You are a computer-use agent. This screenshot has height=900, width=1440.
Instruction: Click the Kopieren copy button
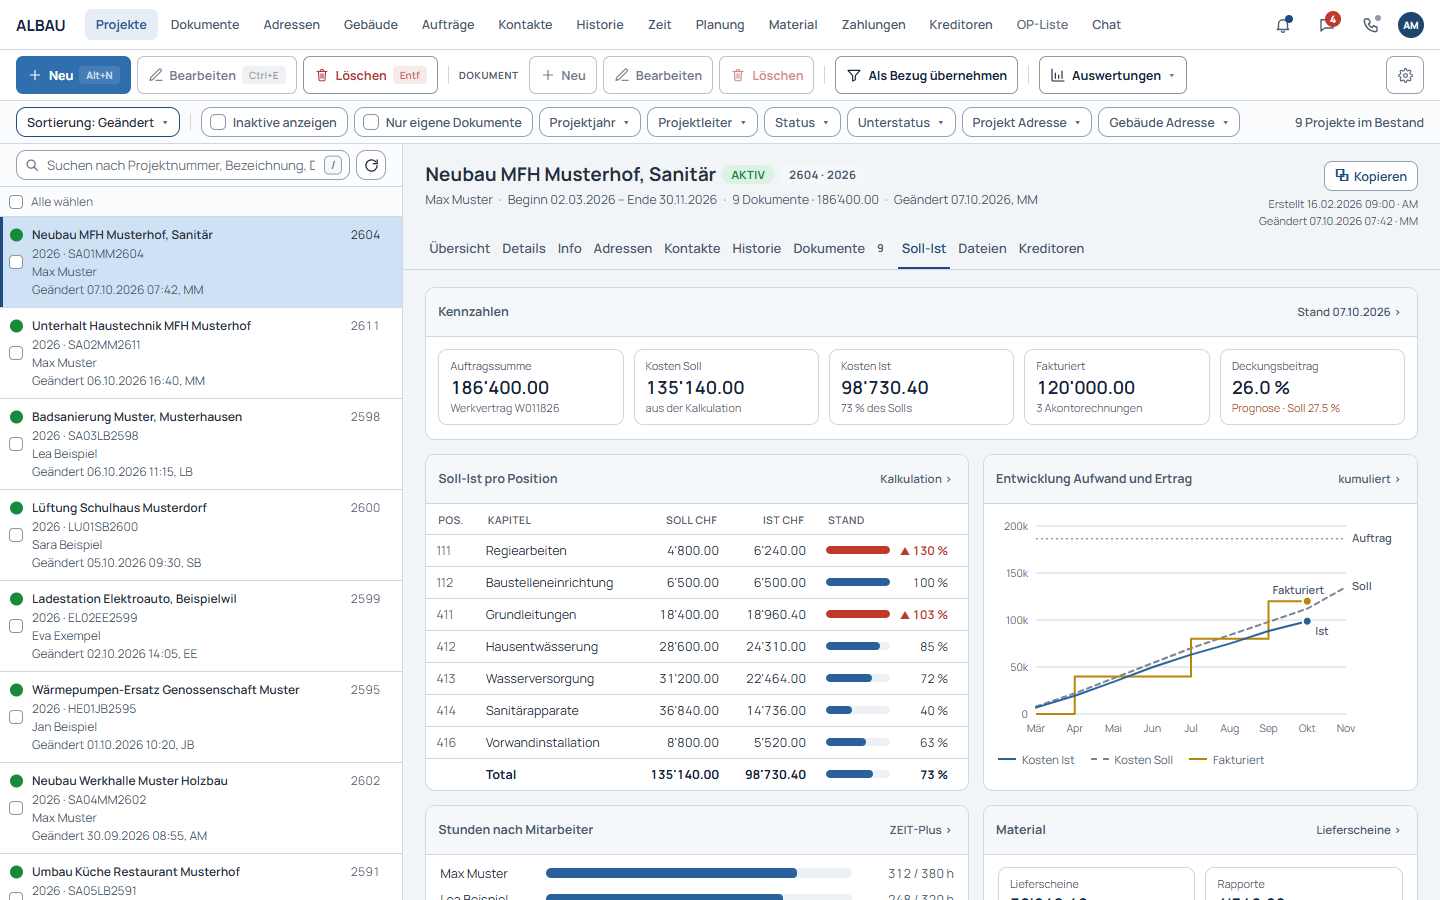click(1371, 176)
